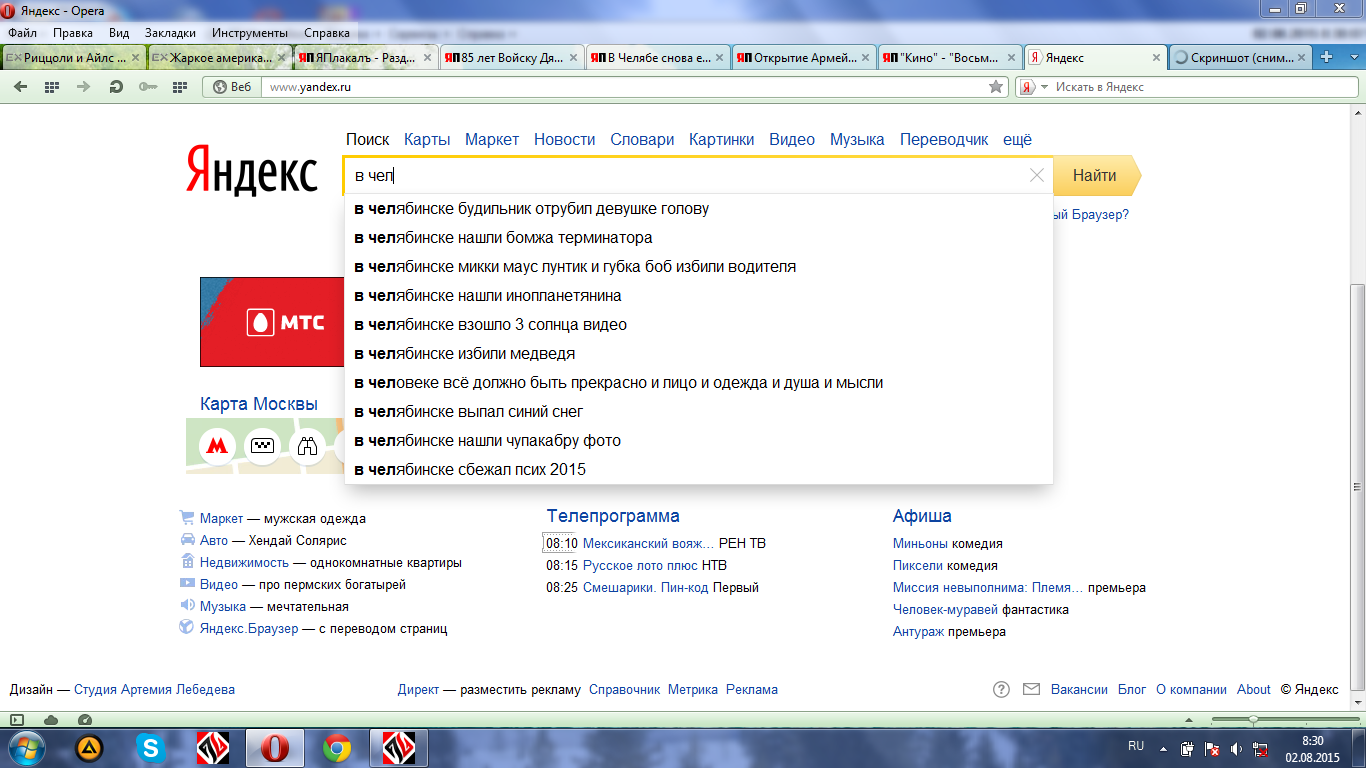Switch to the Риццоли и Айлс tab

[74, 58]
